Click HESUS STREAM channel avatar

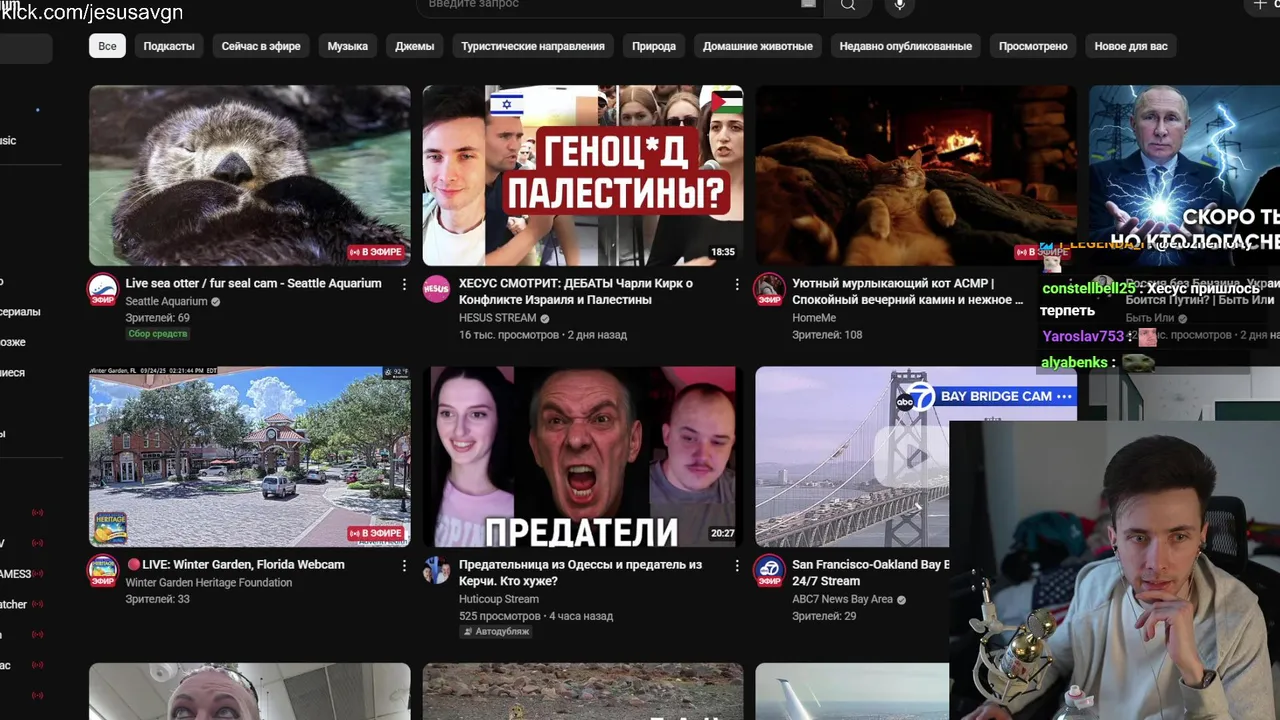click(x=436, y=289)
